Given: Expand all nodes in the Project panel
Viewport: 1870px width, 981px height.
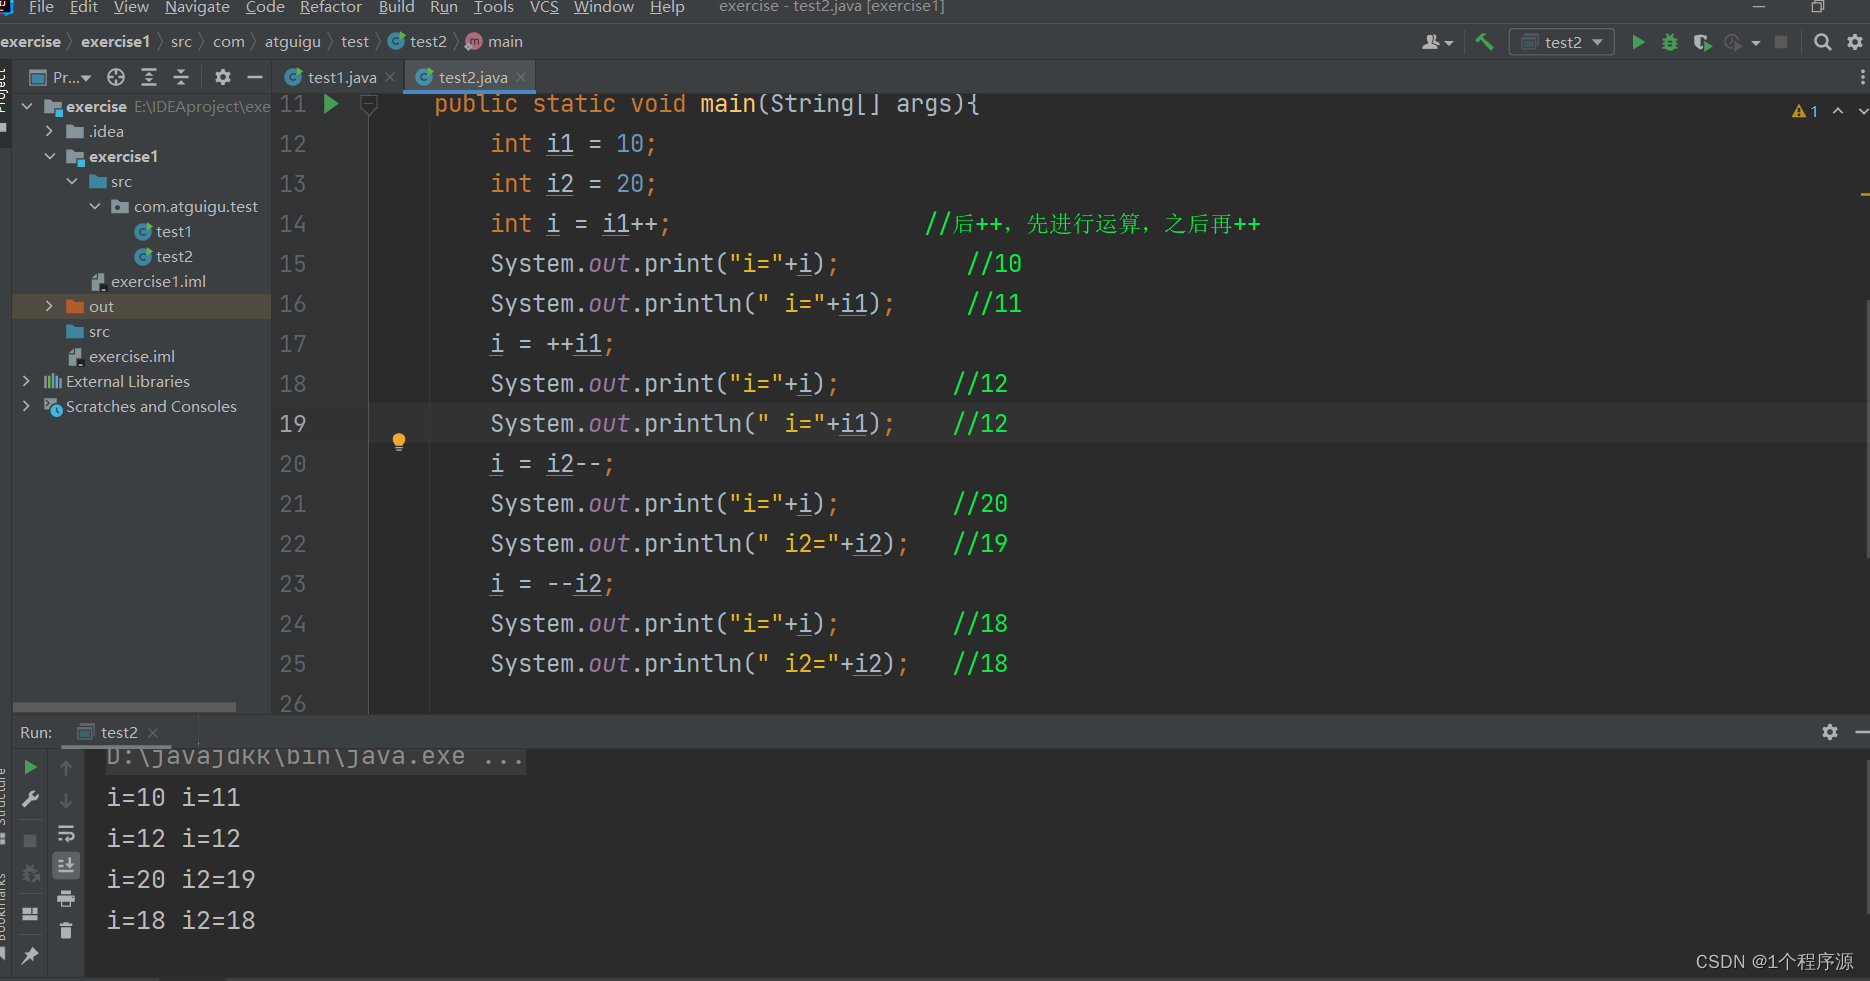Looking at the screenshot, I should point(149,77).
